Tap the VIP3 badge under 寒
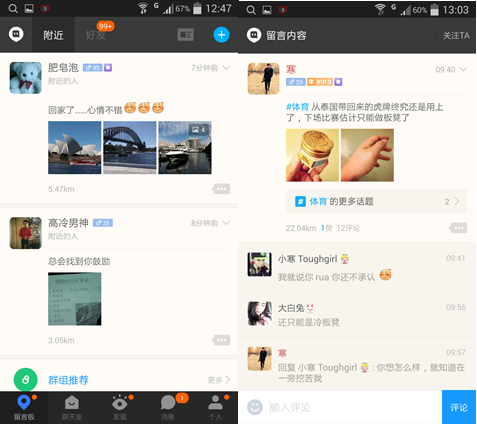477x425 pixels. [320, 82]
